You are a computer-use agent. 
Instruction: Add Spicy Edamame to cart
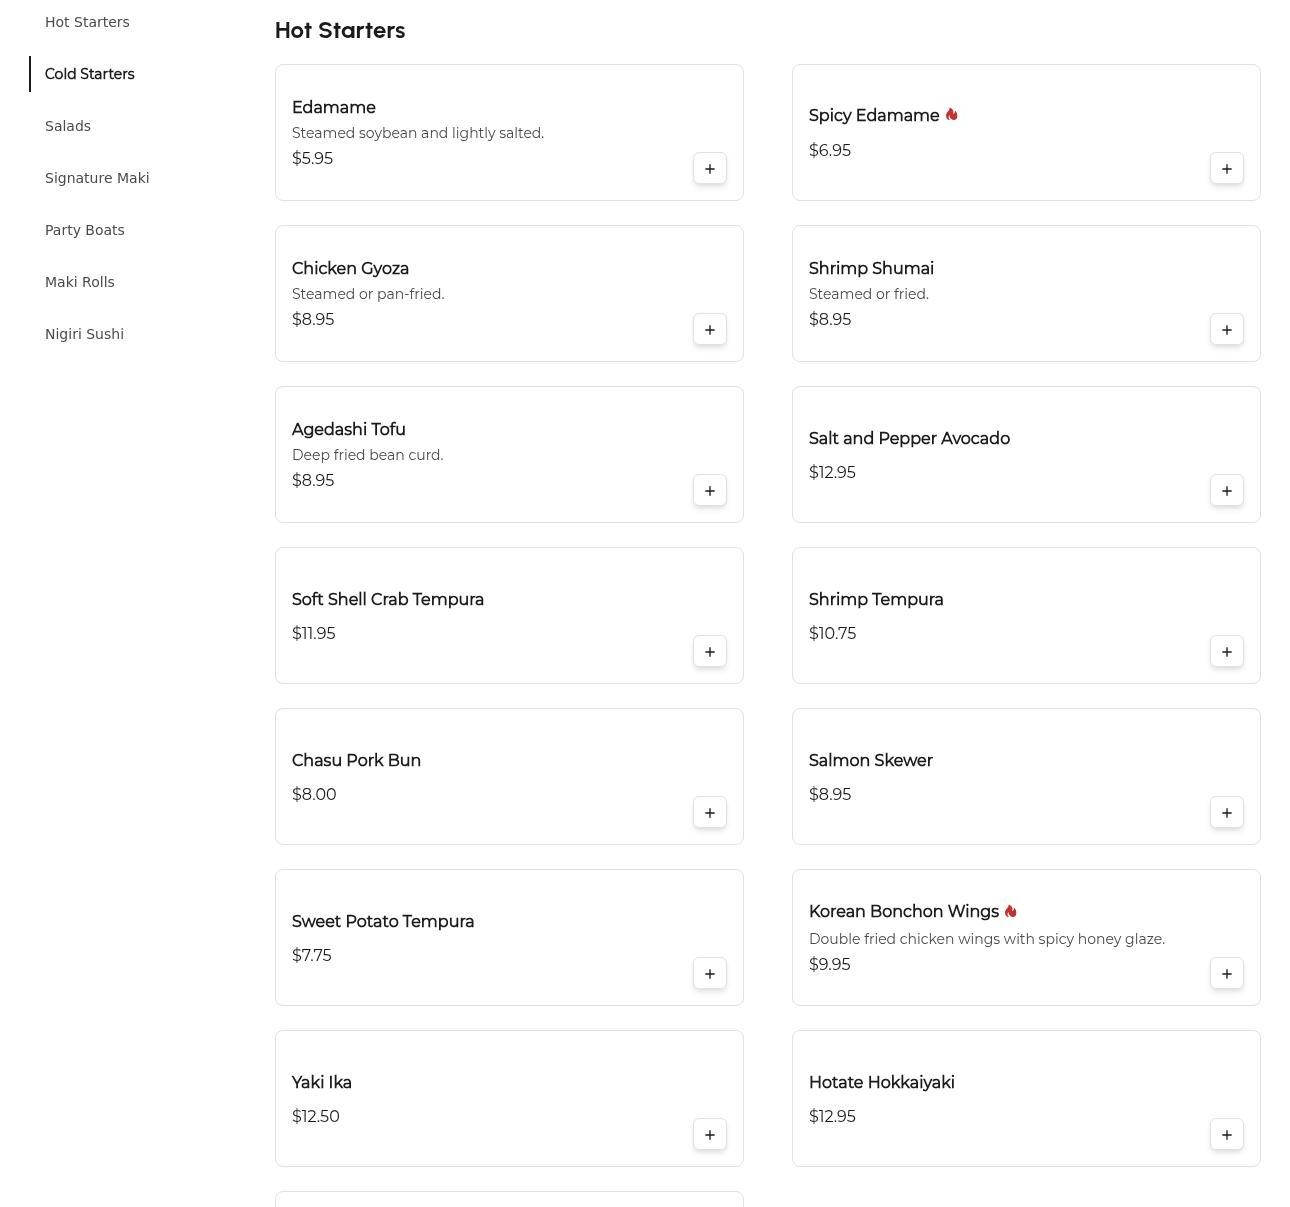coord(1226,169)
